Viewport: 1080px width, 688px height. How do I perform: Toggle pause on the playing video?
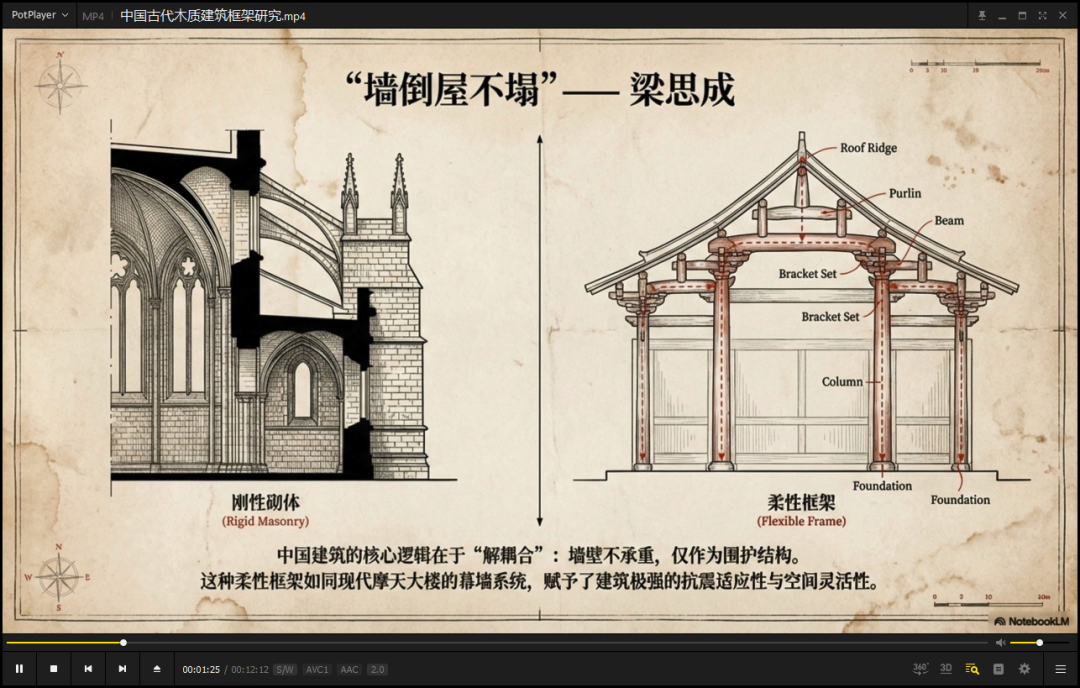20,669
